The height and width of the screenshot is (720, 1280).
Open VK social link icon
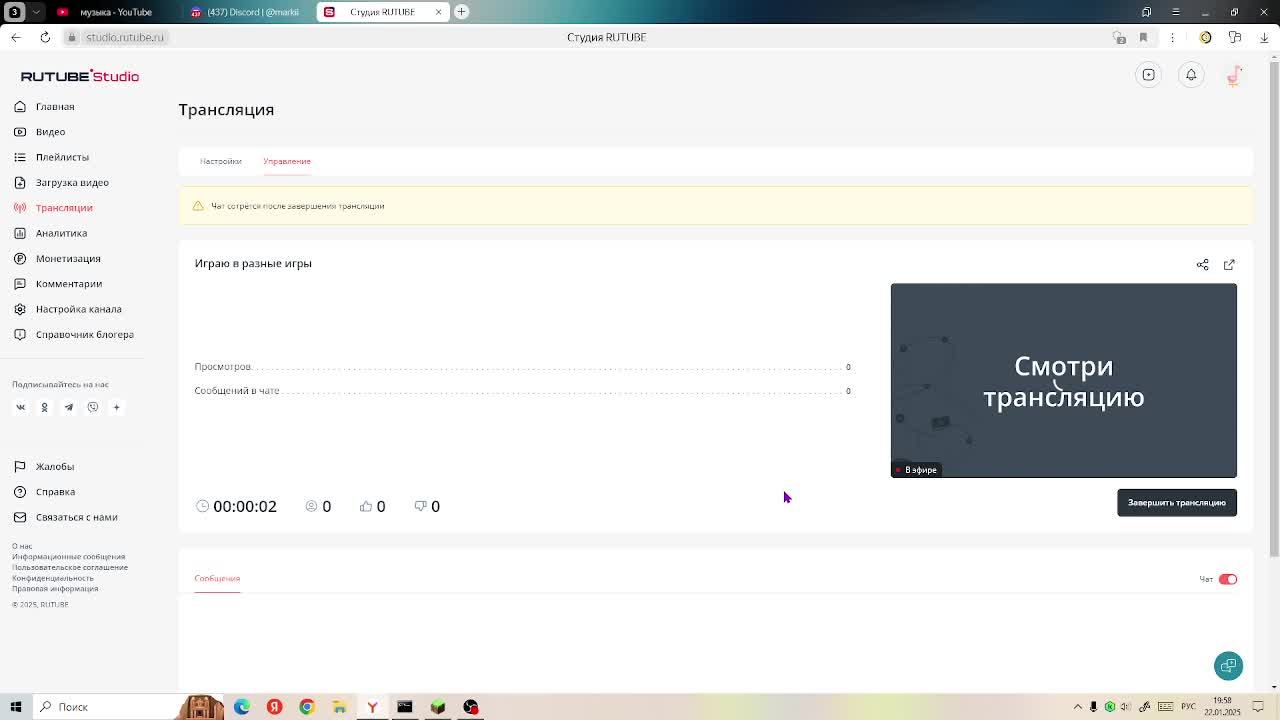pyautogui.click(x=20, y=407)
